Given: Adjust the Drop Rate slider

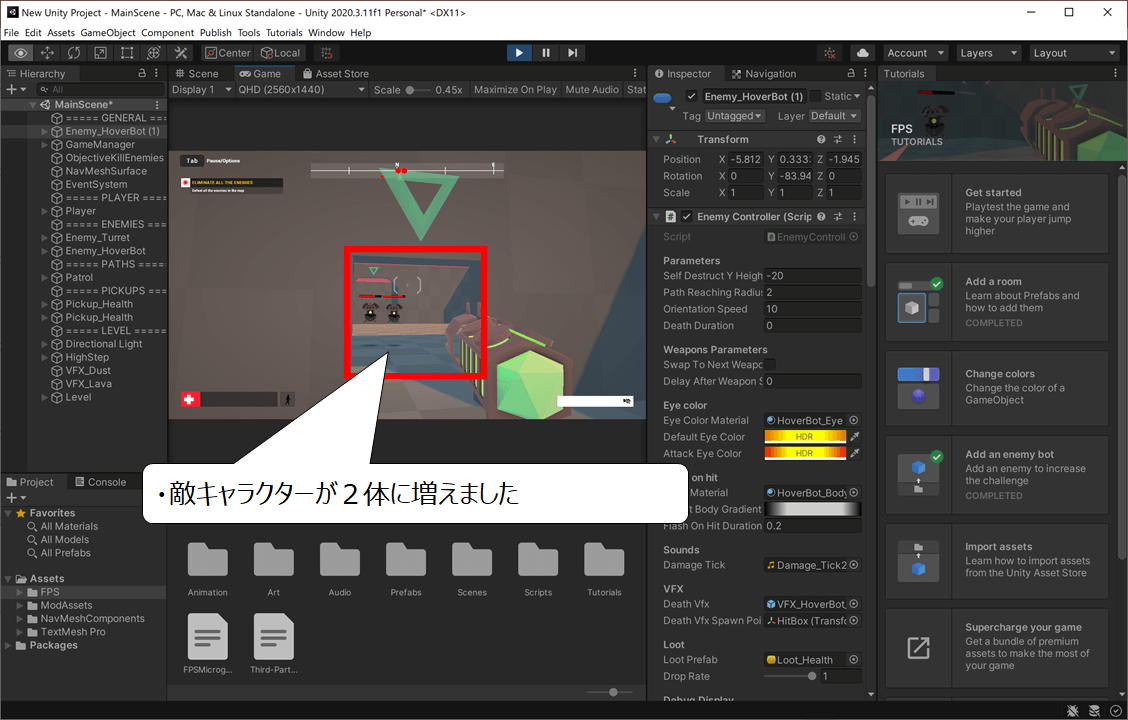Looking at the screenshot, I should 790,676.
